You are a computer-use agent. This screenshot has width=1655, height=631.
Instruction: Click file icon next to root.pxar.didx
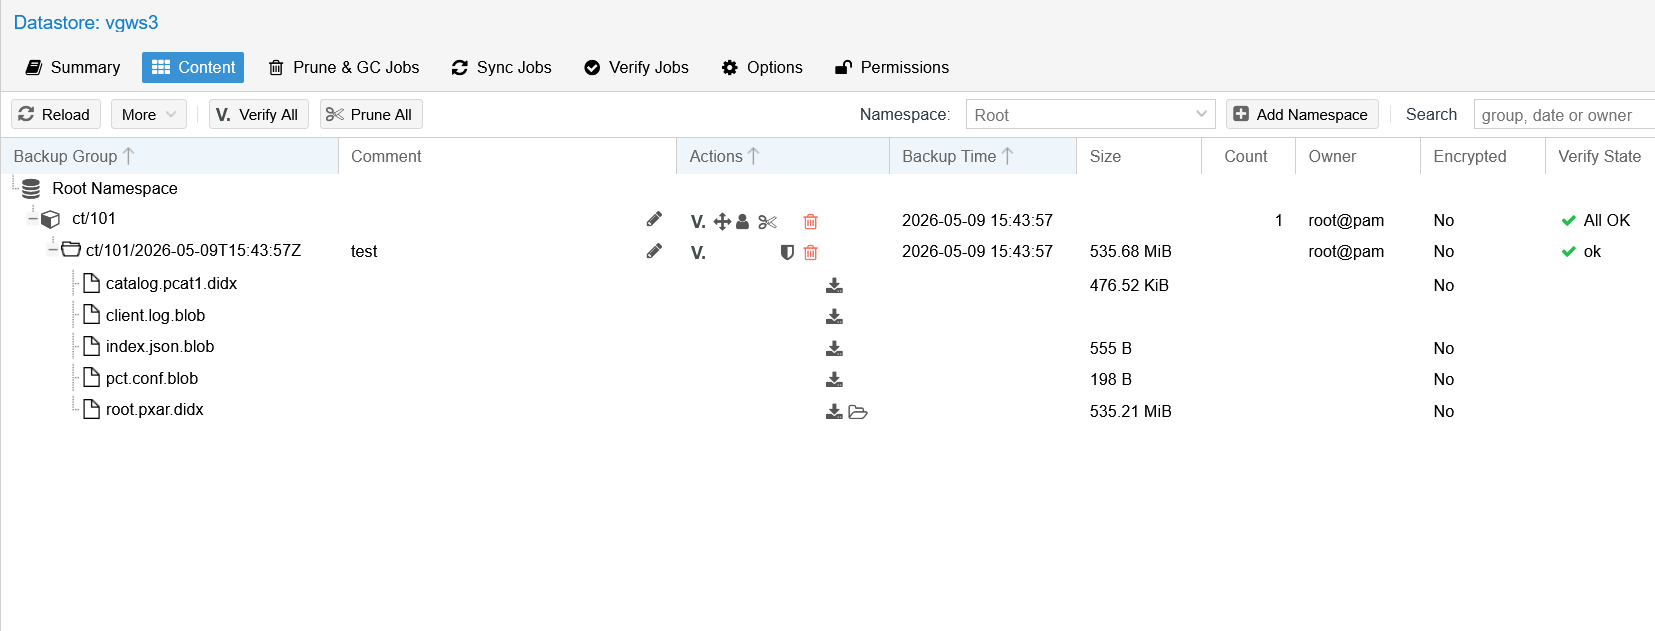(x=91, y=409)
